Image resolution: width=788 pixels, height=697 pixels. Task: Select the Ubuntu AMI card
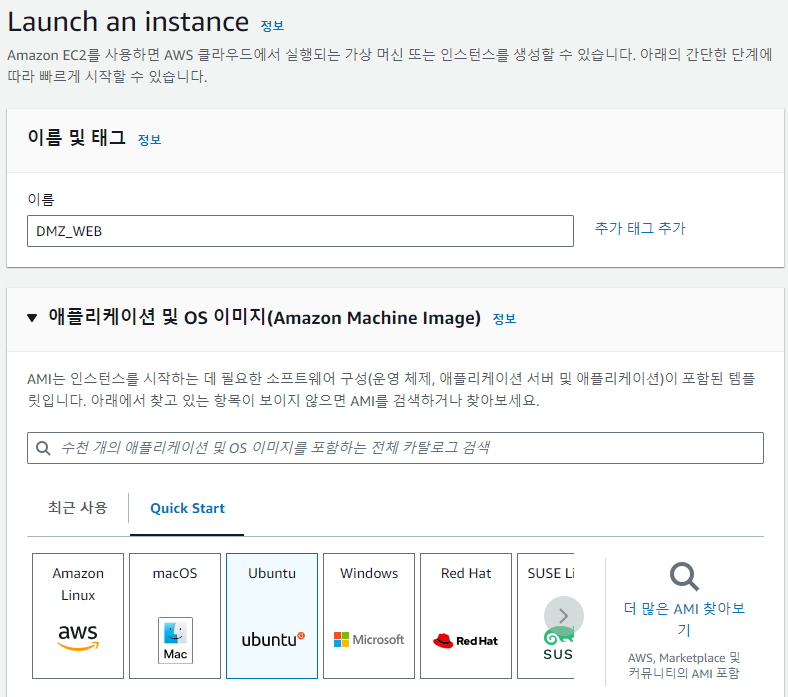(x=272, y=616)
